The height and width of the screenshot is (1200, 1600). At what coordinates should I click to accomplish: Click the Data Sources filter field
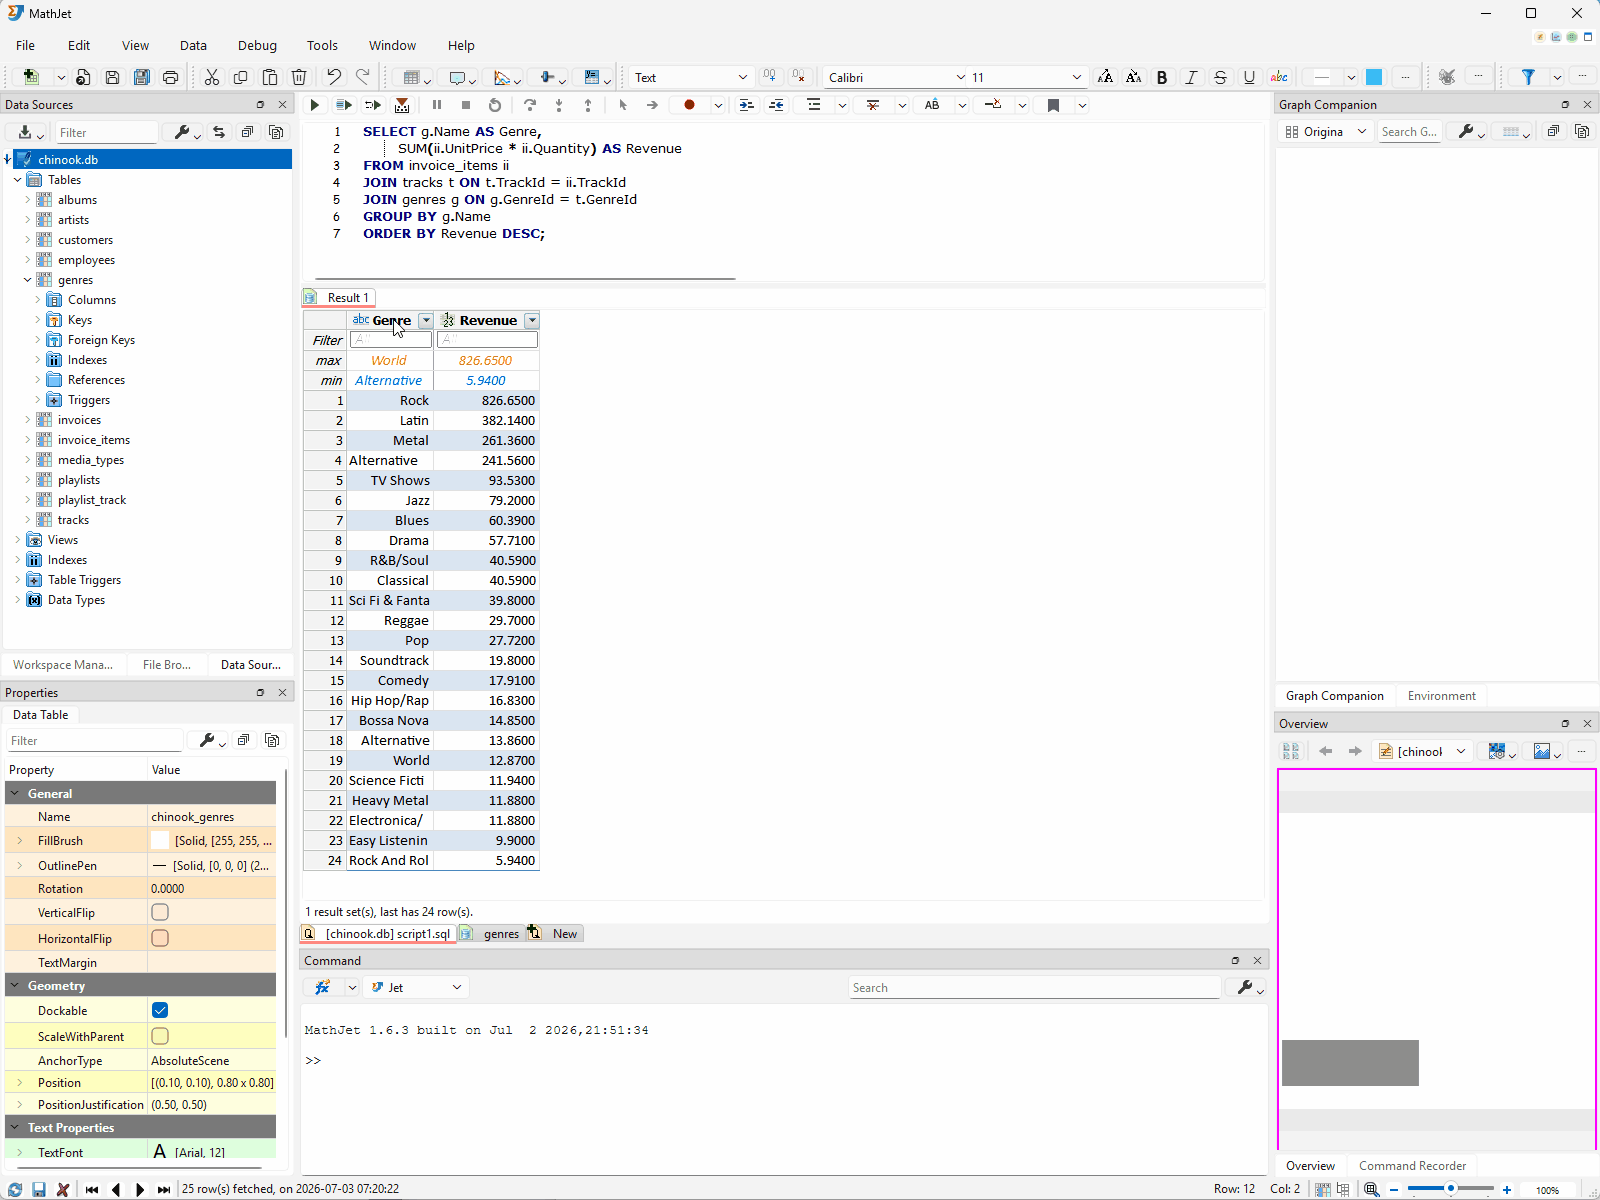[107, 132]
